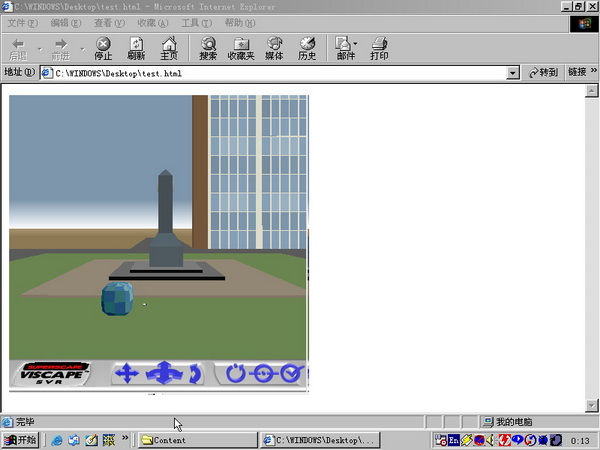600x450 pixels.
Task: Click the Viscape rotate arrows icon
Action: tap(195, 374)
